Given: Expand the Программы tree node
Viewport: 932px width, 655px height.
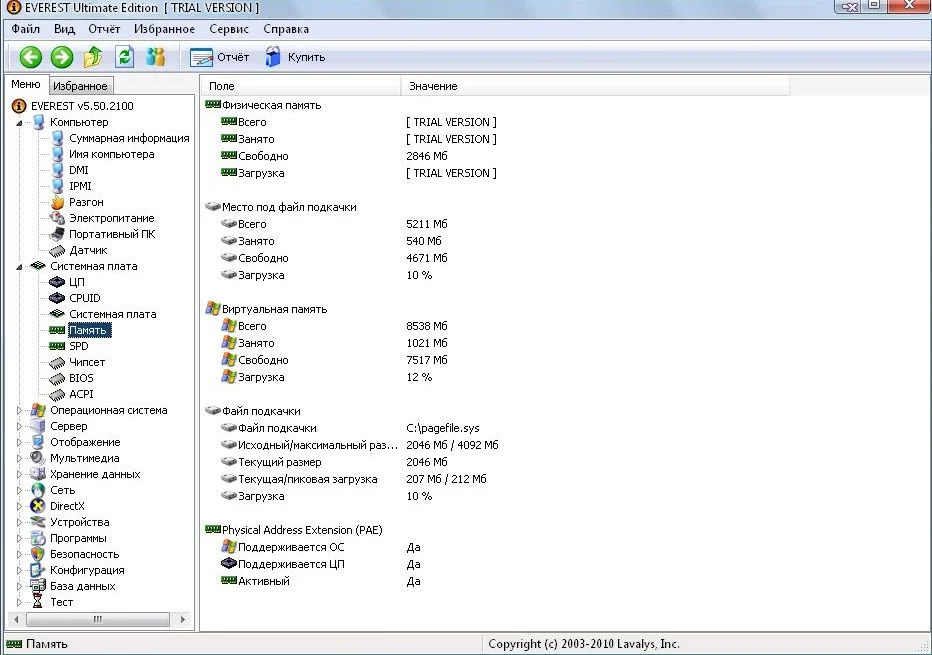Looking at the screenshot, I should click(x=19, y=539).
